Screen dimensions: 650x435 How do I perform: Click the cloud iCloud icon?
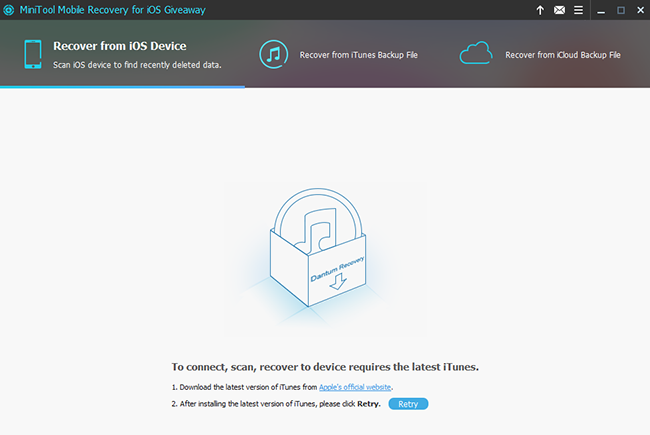476,53
